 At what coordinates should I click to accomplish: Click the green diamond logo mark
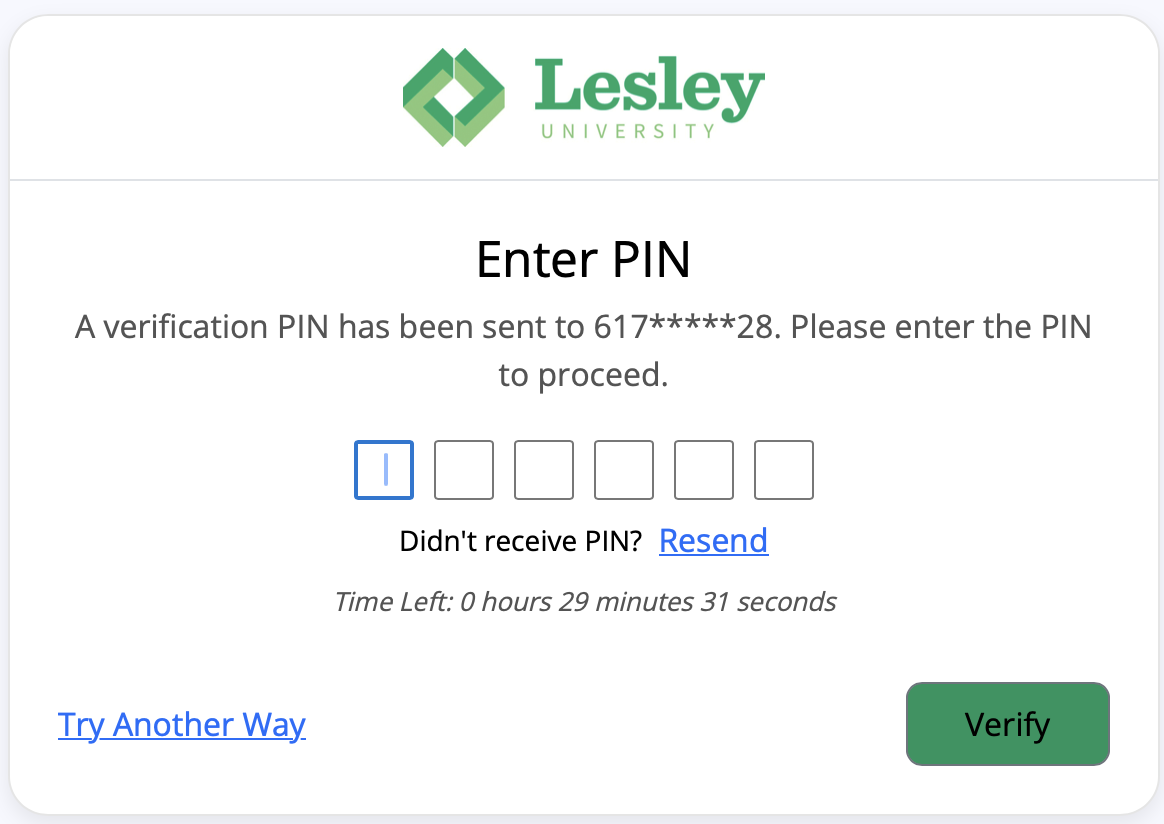click(x=453, y=97)
